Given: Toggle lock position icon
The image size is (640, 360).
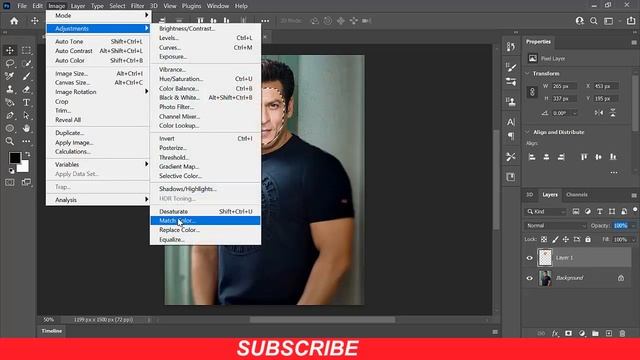Looking at the screenshot, I should (565, 240).
